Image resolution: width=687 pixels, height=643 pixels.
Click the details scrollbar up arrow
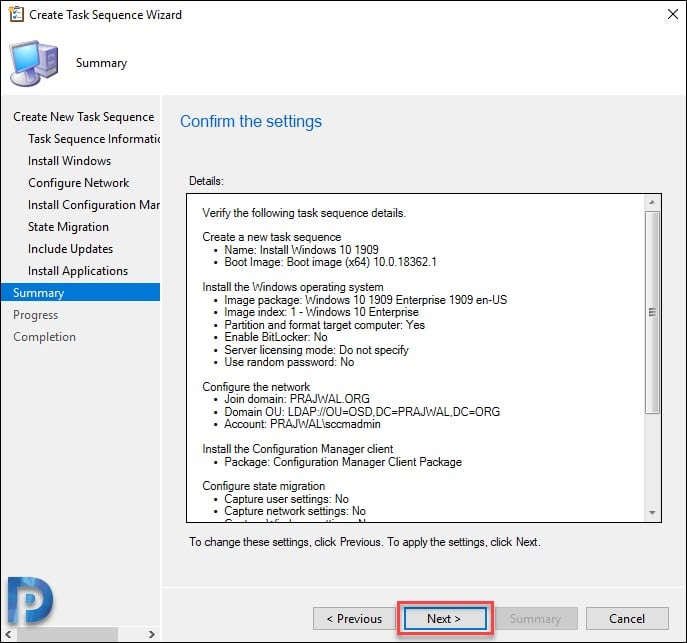pos(652,202)
